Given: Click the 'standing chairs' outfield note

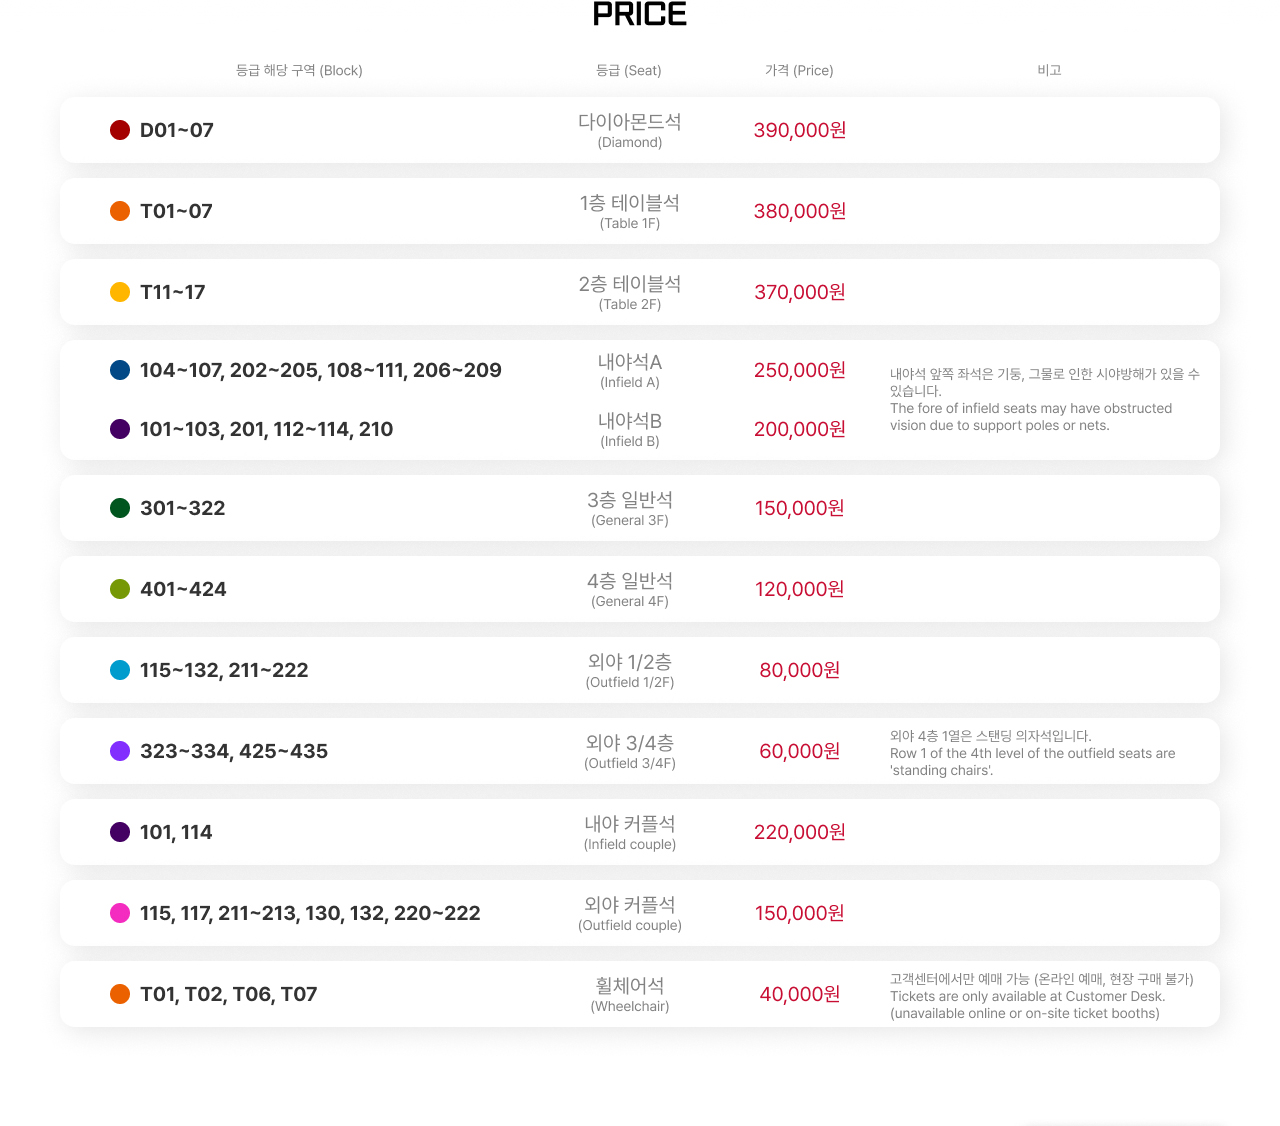Looking at the screenshot, I should point(1032,753).
